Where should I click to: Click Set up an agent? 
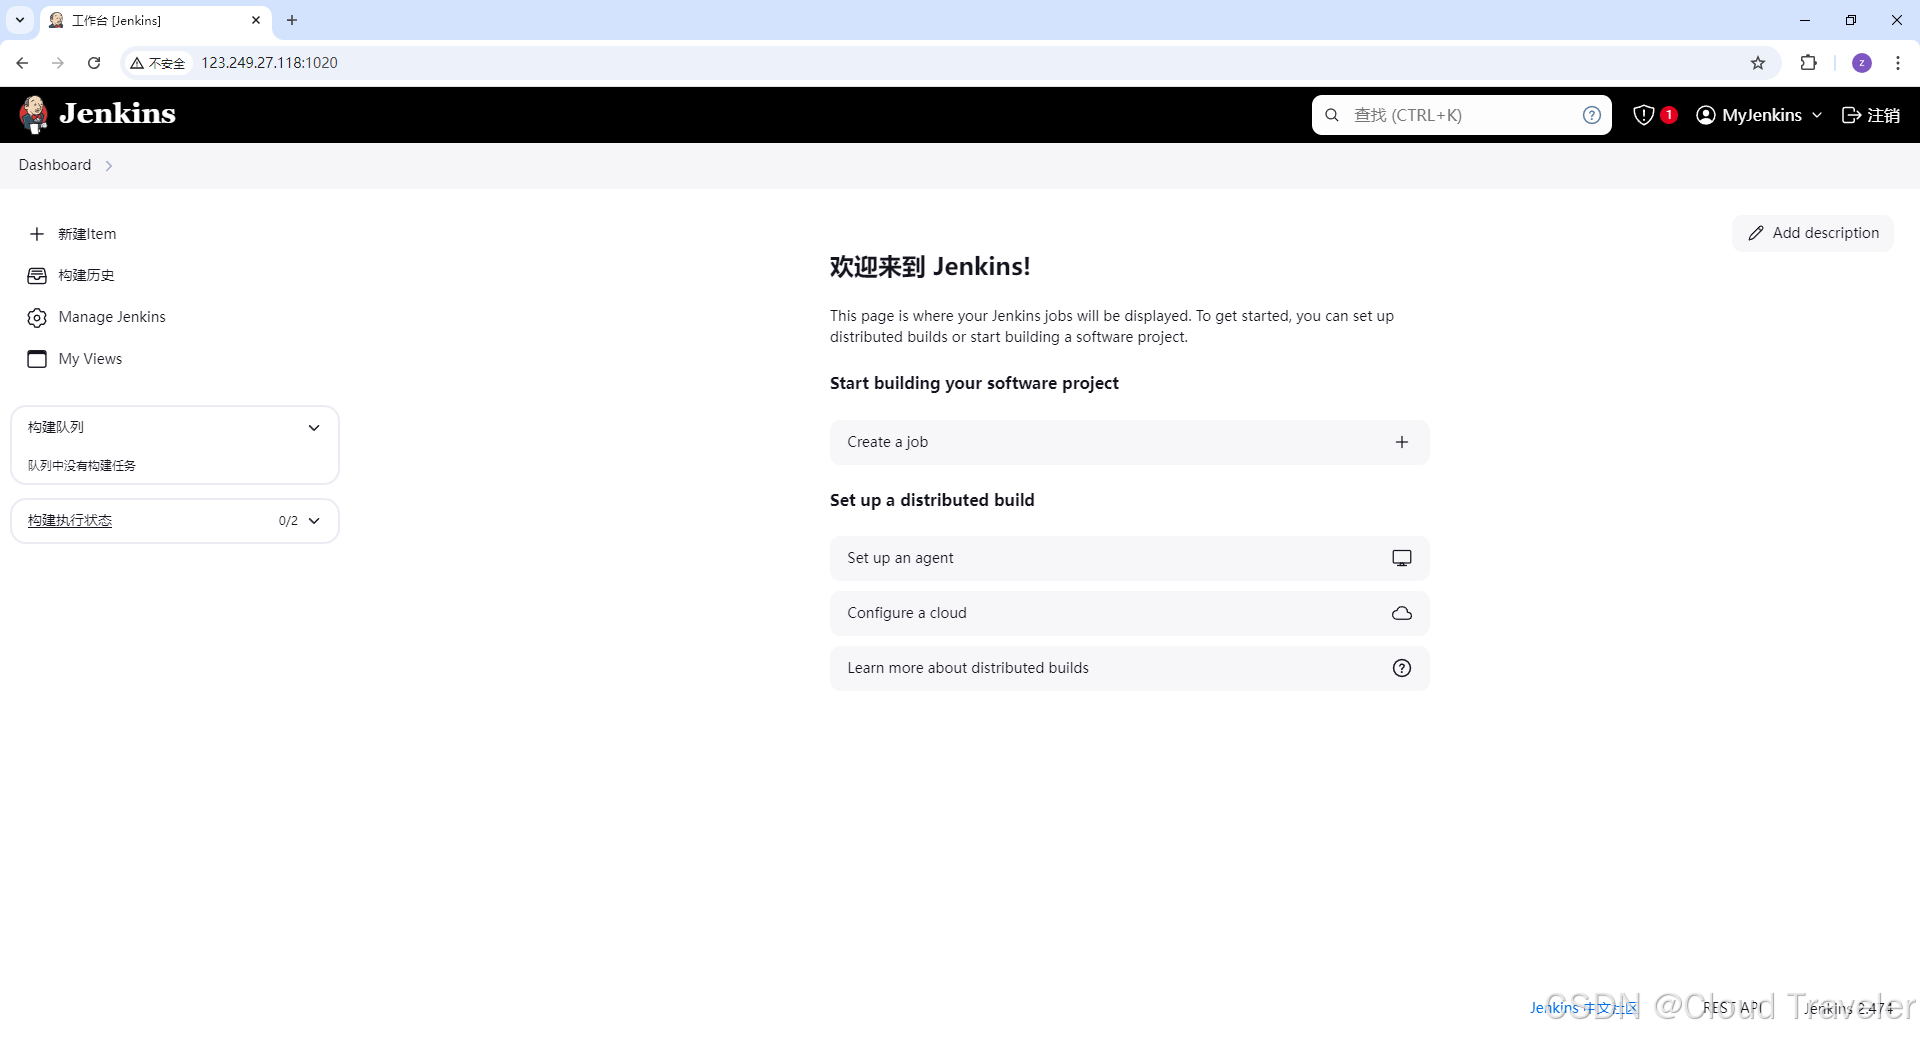[x=1130, y=558]
